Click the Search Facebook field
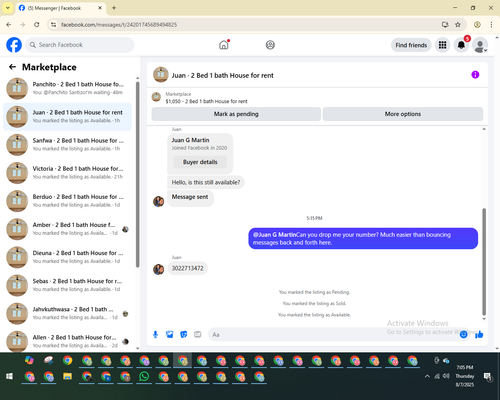500x400 pixels. pyautogui.click(x=80, y=45)
